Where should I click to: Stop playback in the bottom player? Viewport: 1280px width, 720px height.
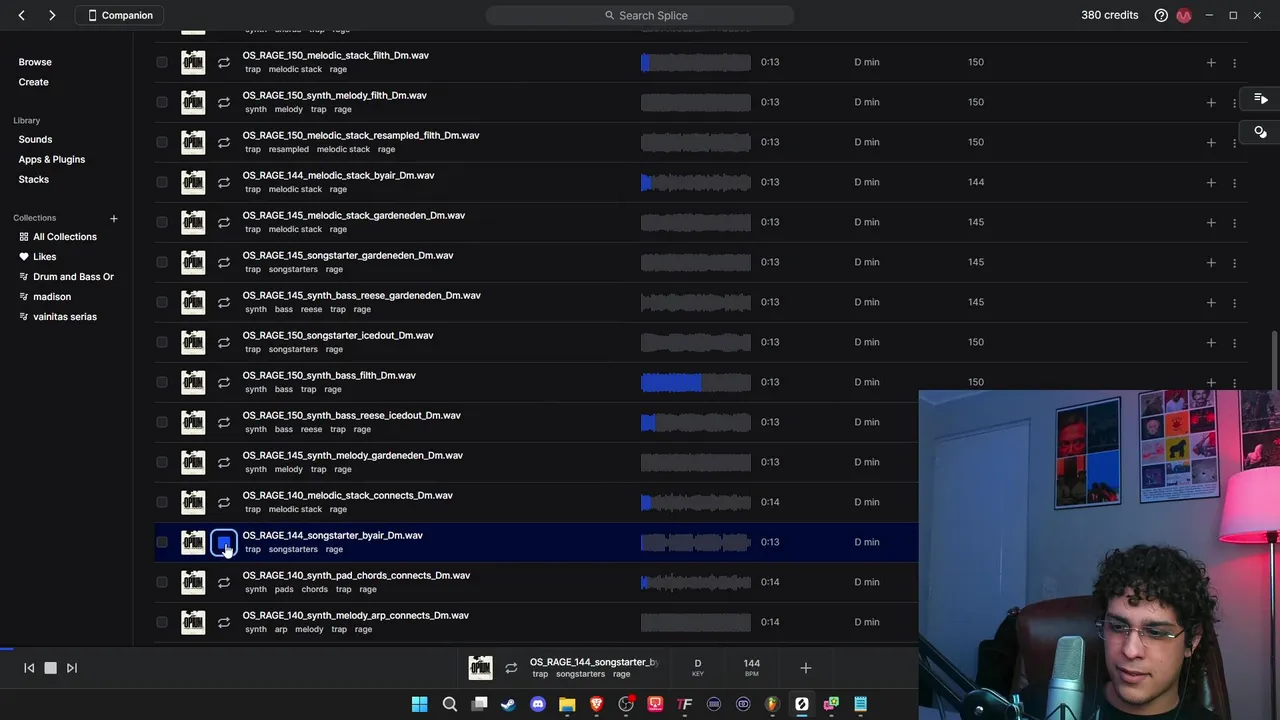[x=50, y=668]
